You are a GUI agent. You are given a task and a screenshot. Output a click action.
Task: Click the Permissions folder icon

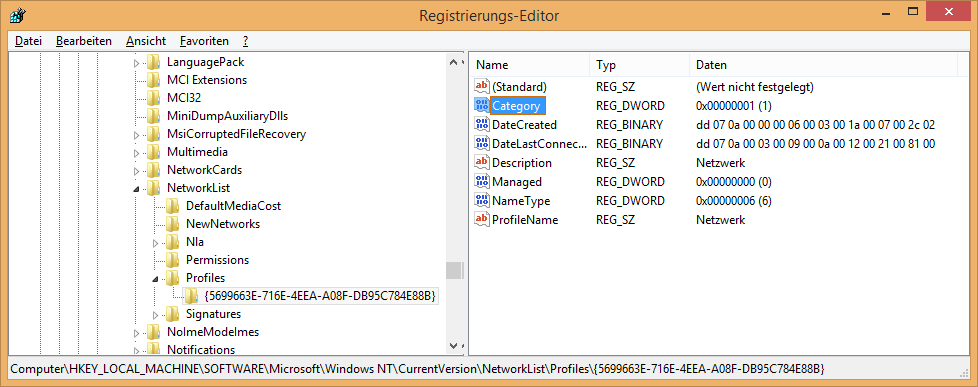(173, 260)
